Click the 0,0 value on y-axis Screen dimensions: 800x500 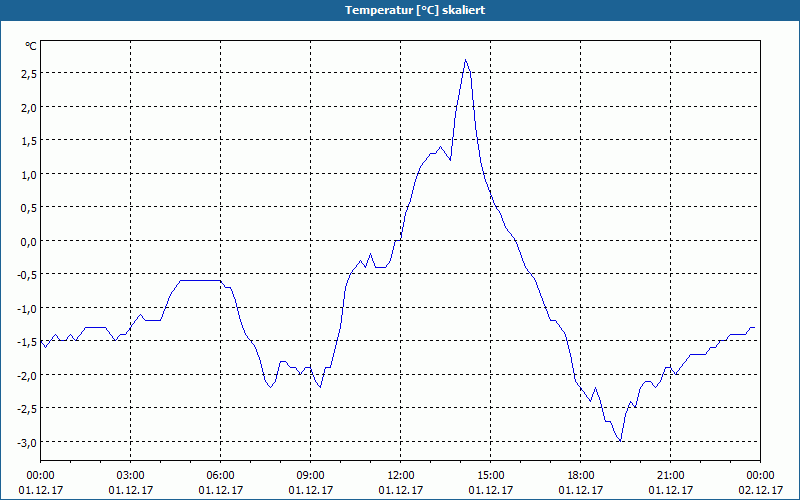pyautogui.click(x=30, y=242)
